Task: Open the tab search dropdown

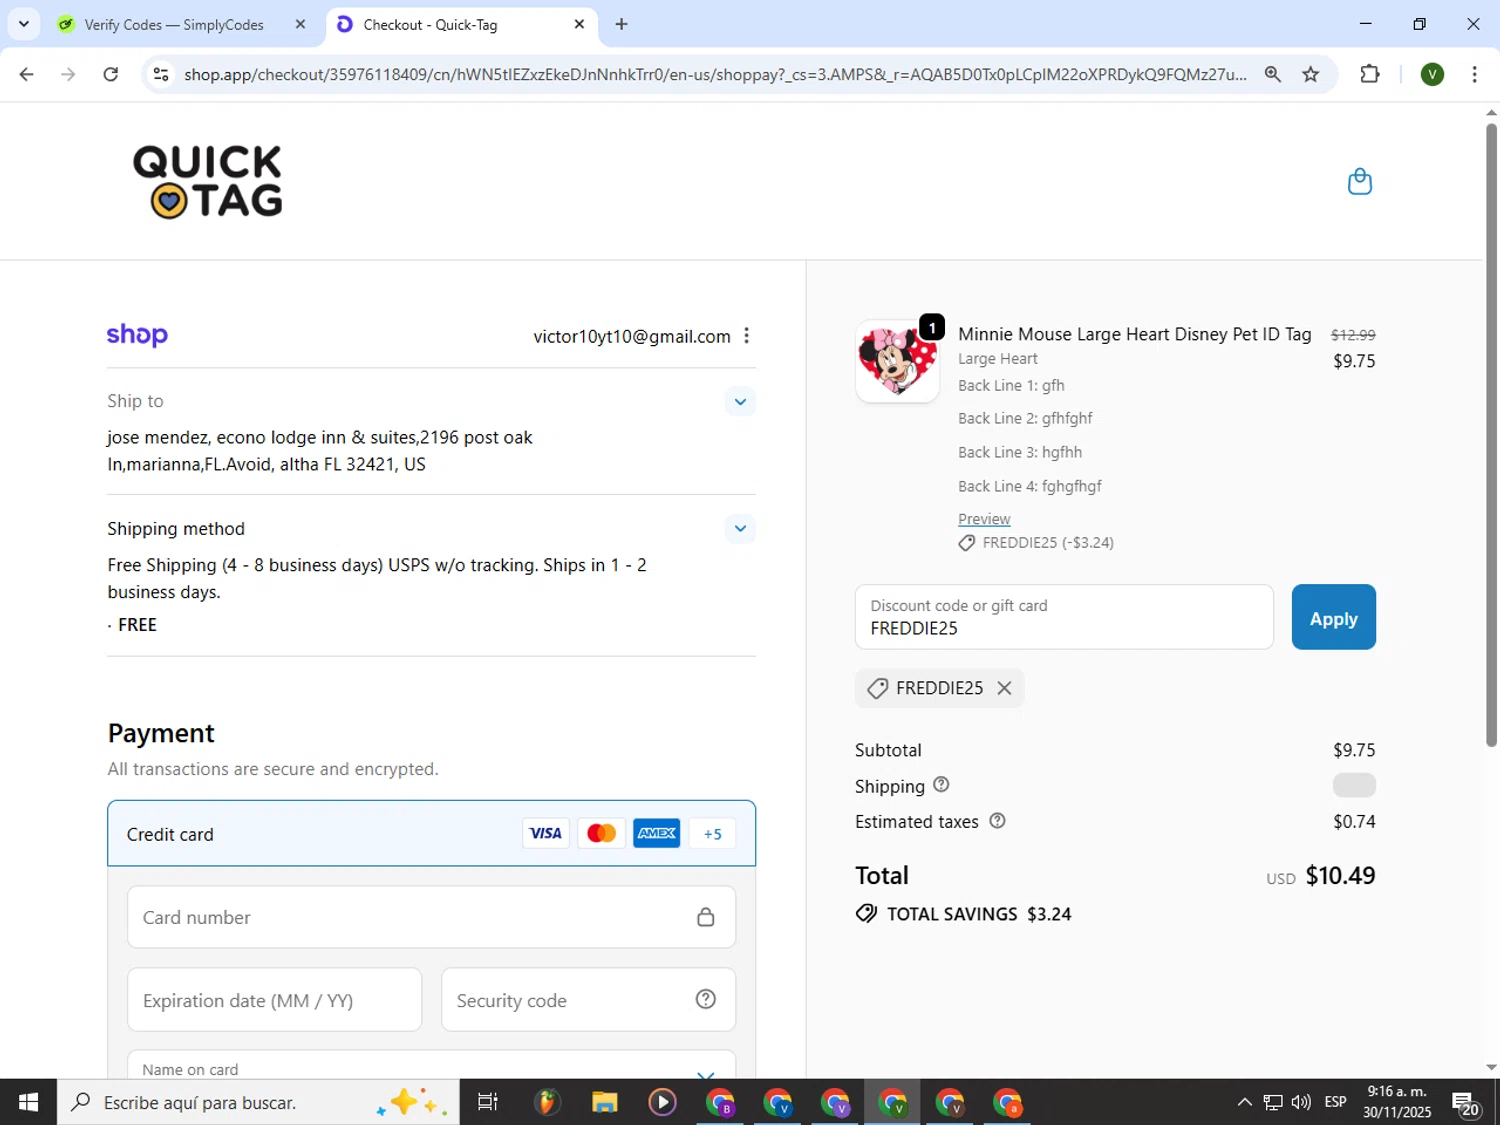Action: pos(24,24)
